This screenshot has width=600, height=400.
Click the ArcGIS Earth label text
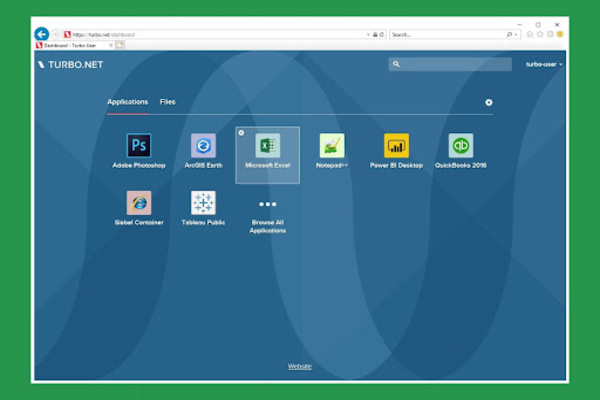click(203, 165)
